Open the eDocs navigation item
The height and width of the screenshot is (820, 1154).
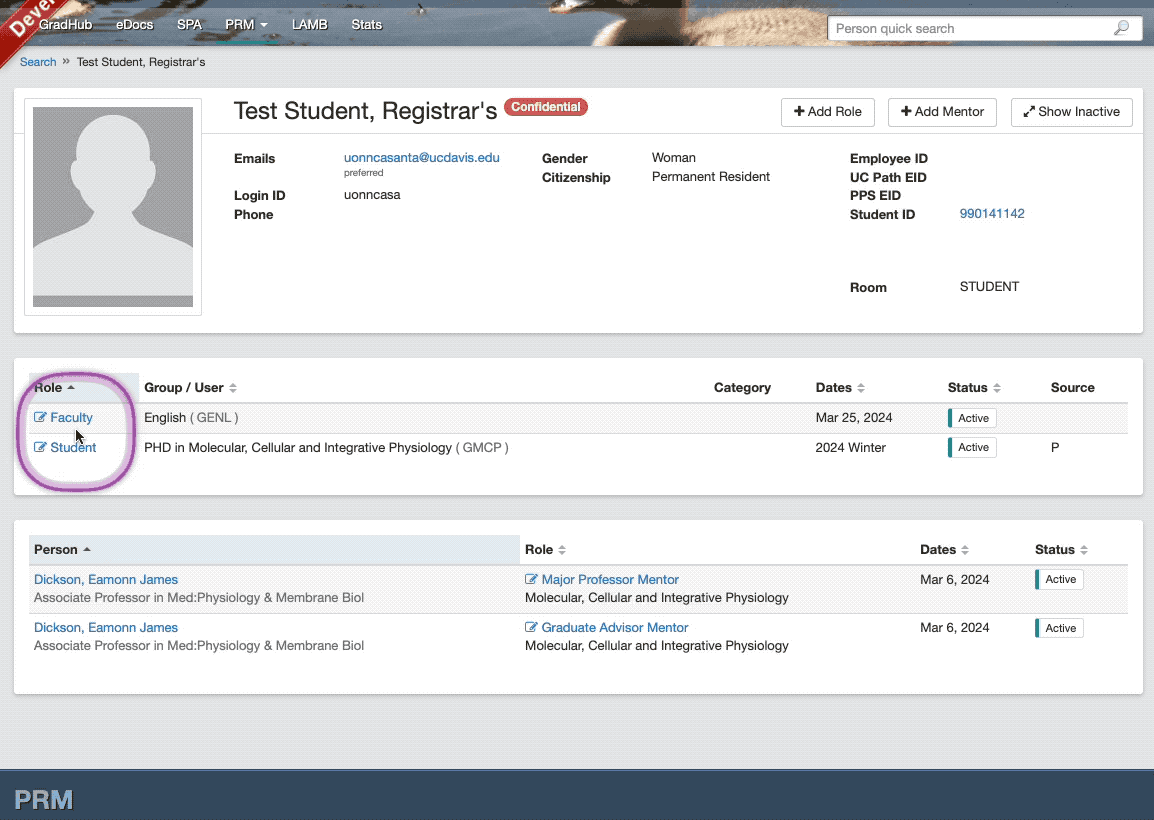click(134, 25)
